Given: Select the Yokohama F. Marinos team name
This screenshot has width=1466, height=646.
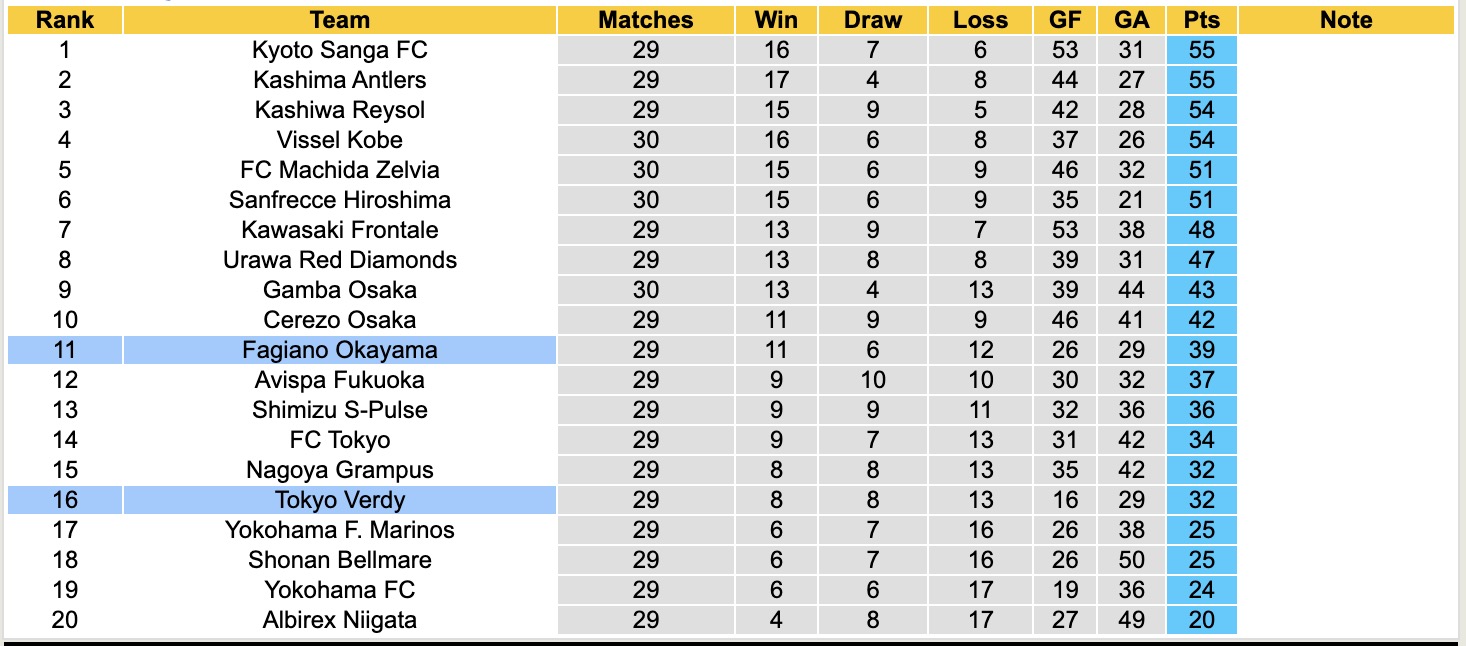Looking at the screenshot, I should (339, 530).
